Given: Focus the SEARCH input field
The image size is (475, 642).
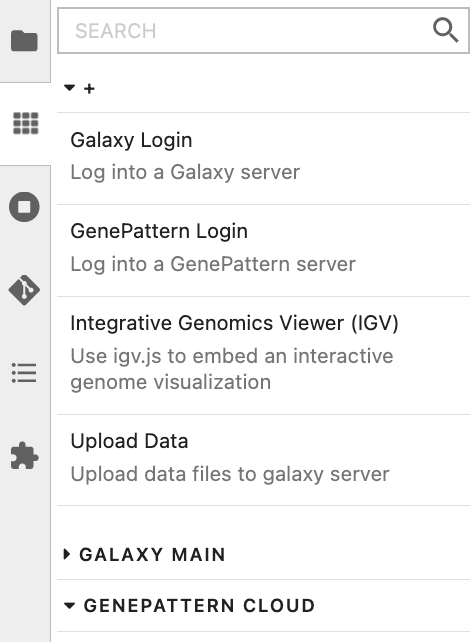Looking at the screenshot, I should (x=263, y=31).
